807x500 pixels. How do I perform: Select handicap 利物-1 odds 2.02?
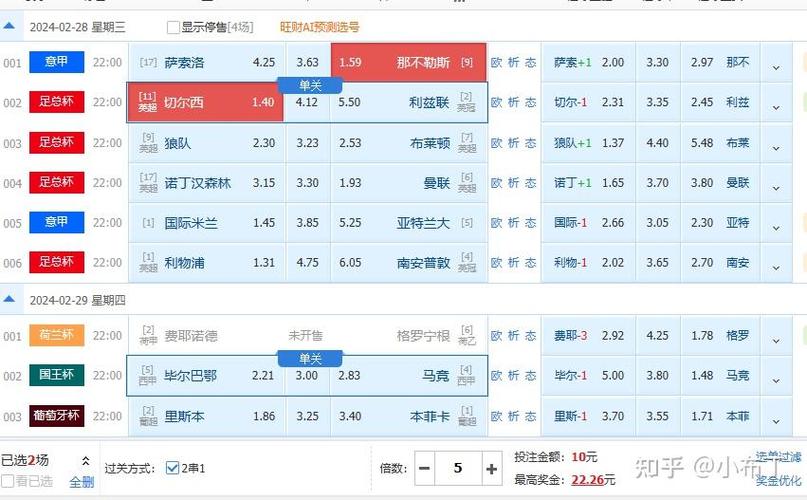pyautogui.click(x=589, y=263)
